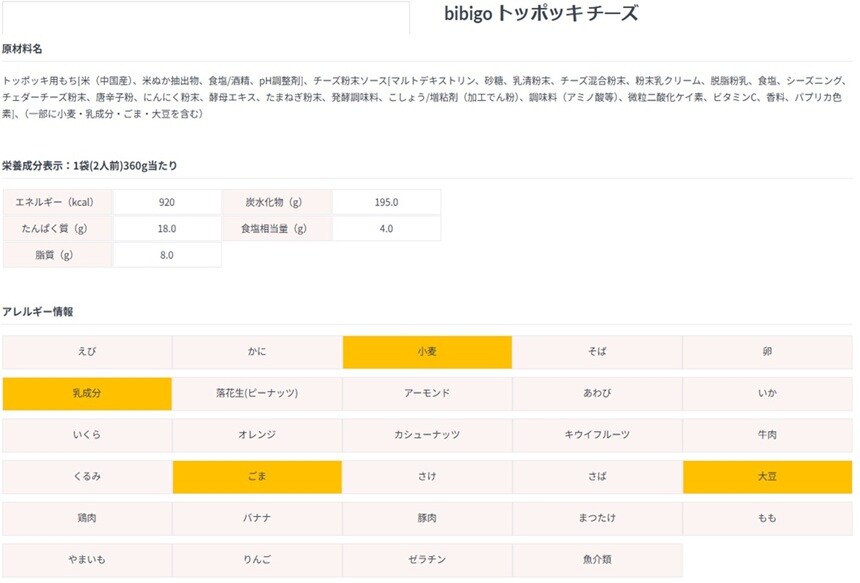Click the 原材料名 section heading
860x583 pixels.
click(x=22, y=49)
